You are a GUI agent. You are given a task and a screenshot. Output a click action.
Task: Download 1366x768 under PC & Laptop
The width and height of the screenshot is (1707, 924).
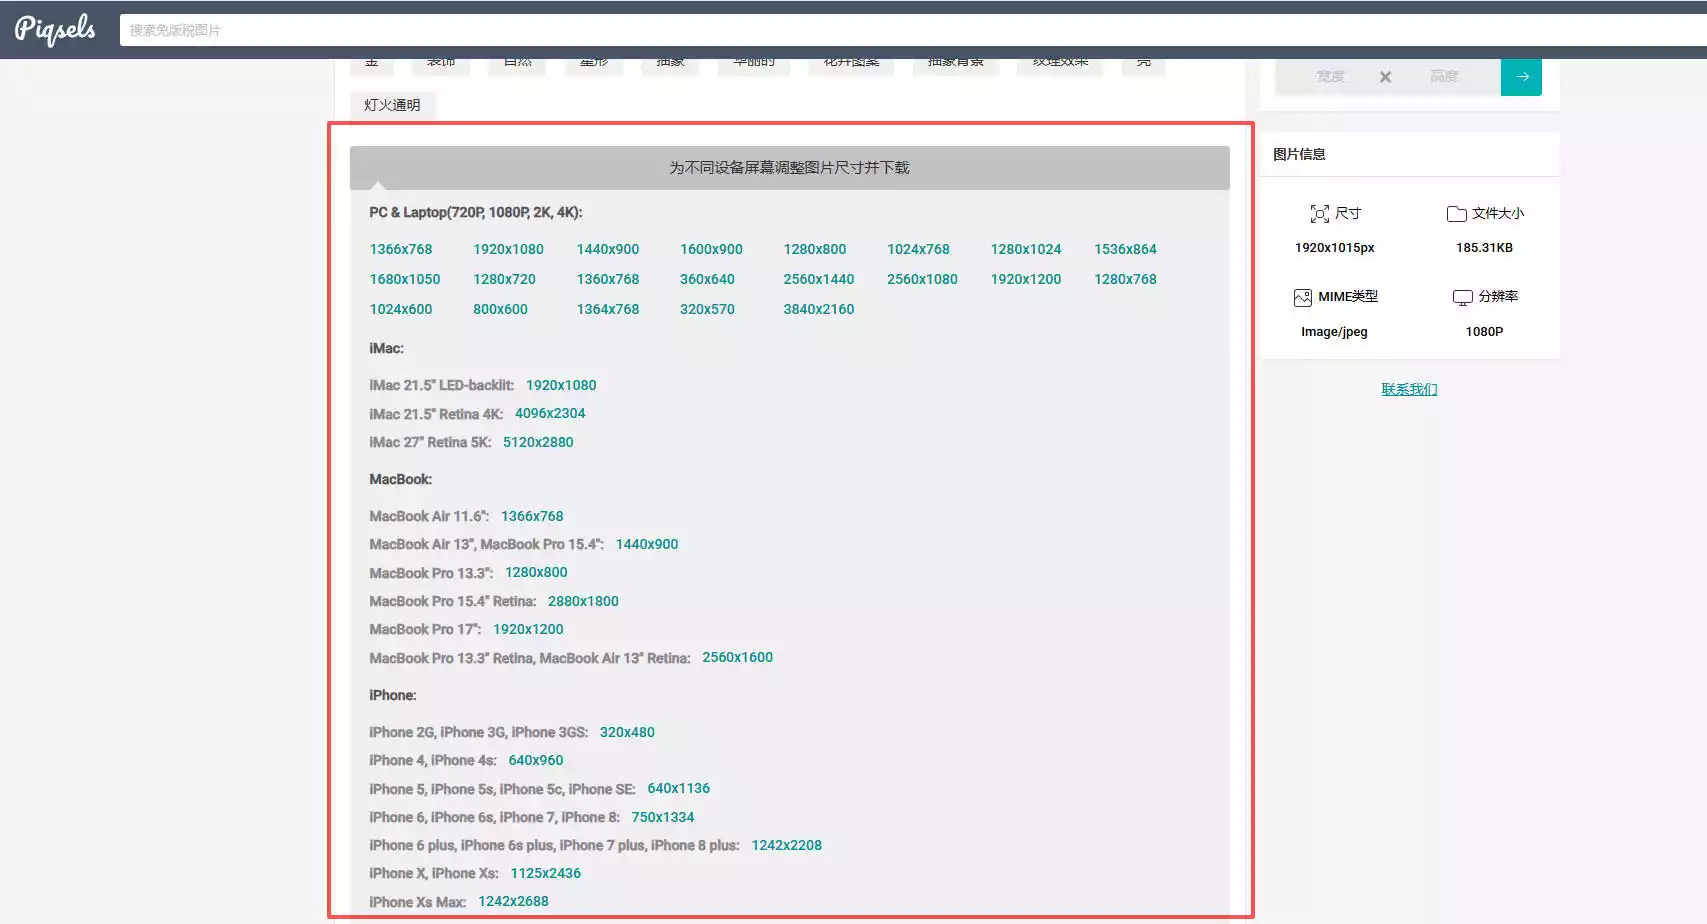401,250
